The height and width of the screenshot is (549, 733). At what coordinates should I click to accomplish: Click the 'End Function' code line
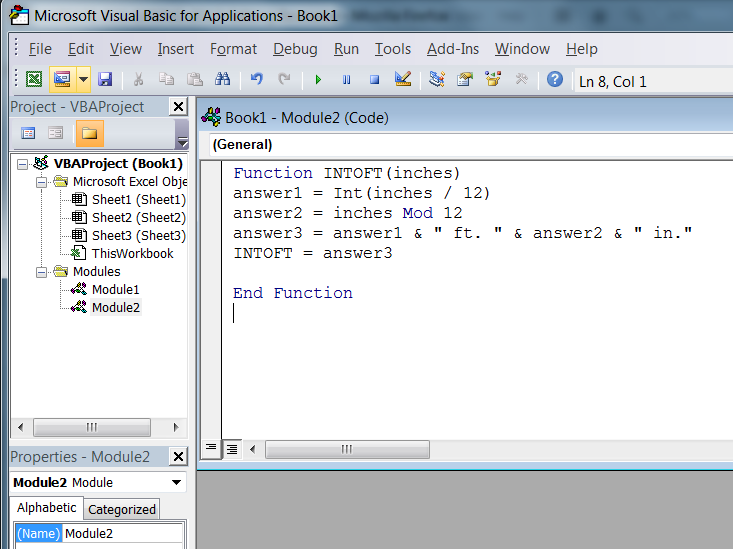click(293, 293)
